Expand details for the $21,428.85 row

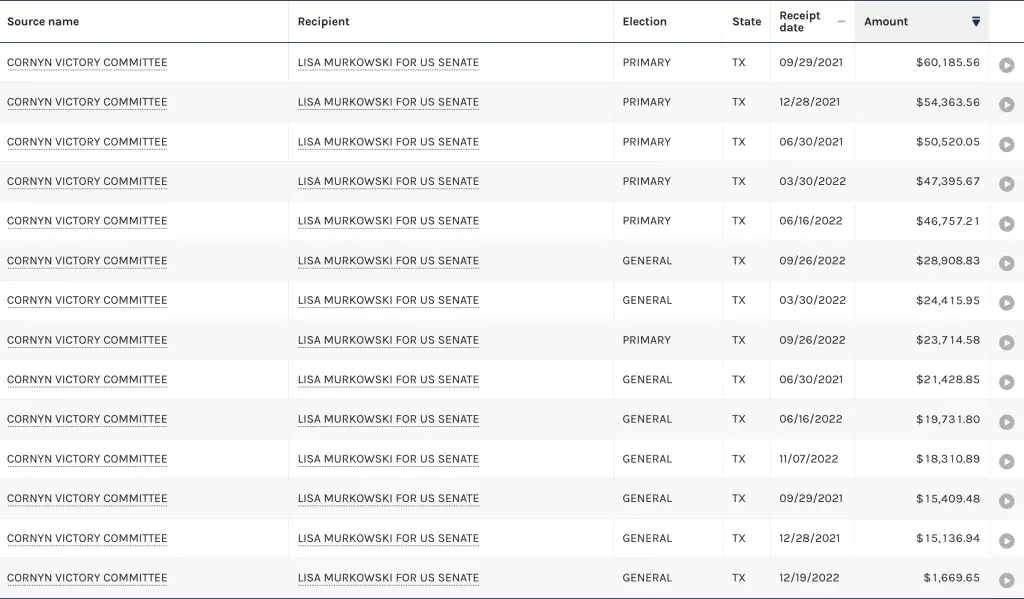(1006, 382)
